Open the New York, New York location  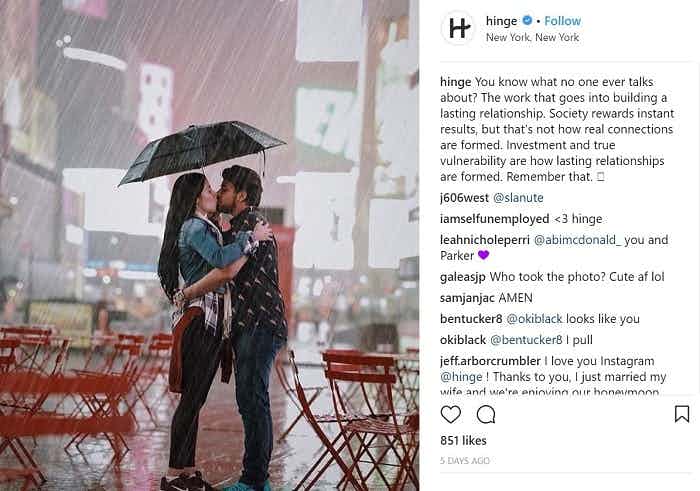[x=532, y=37]
